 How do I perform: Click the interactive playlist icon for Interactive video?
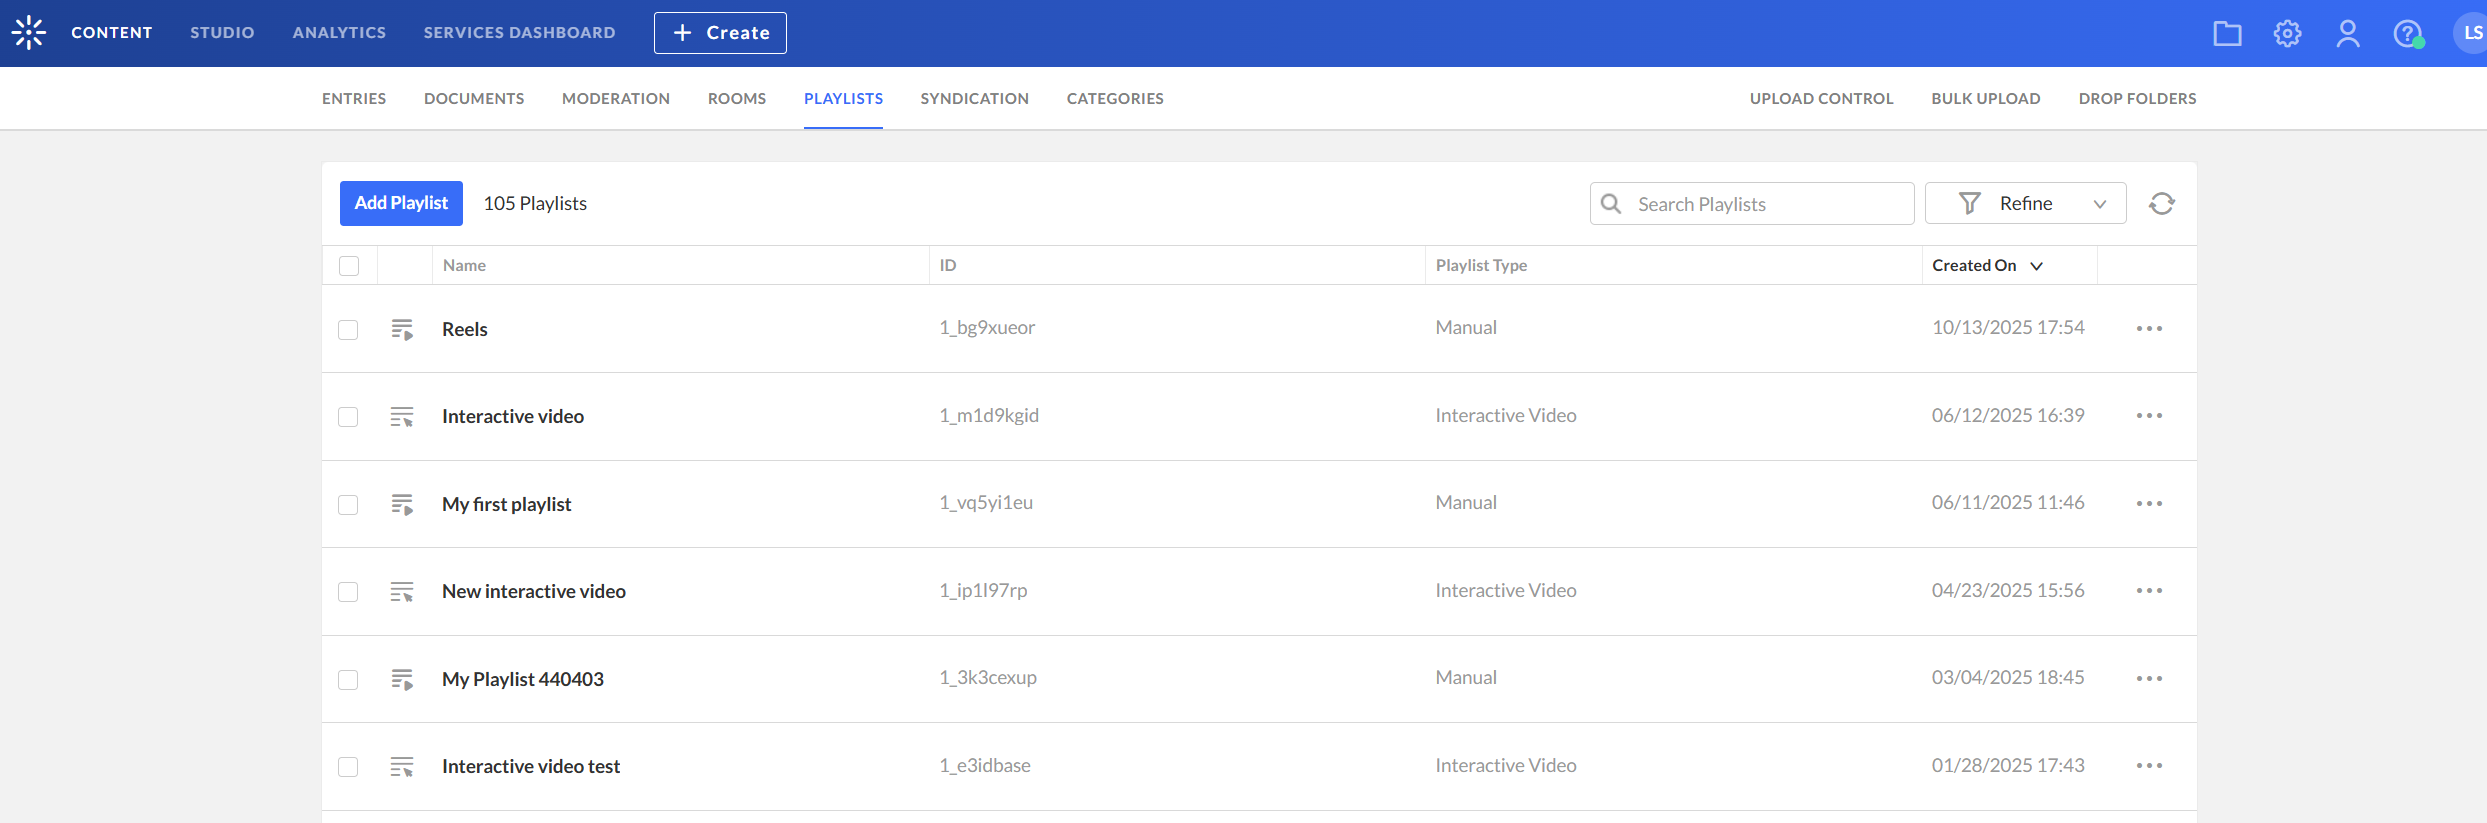point(402,417)
